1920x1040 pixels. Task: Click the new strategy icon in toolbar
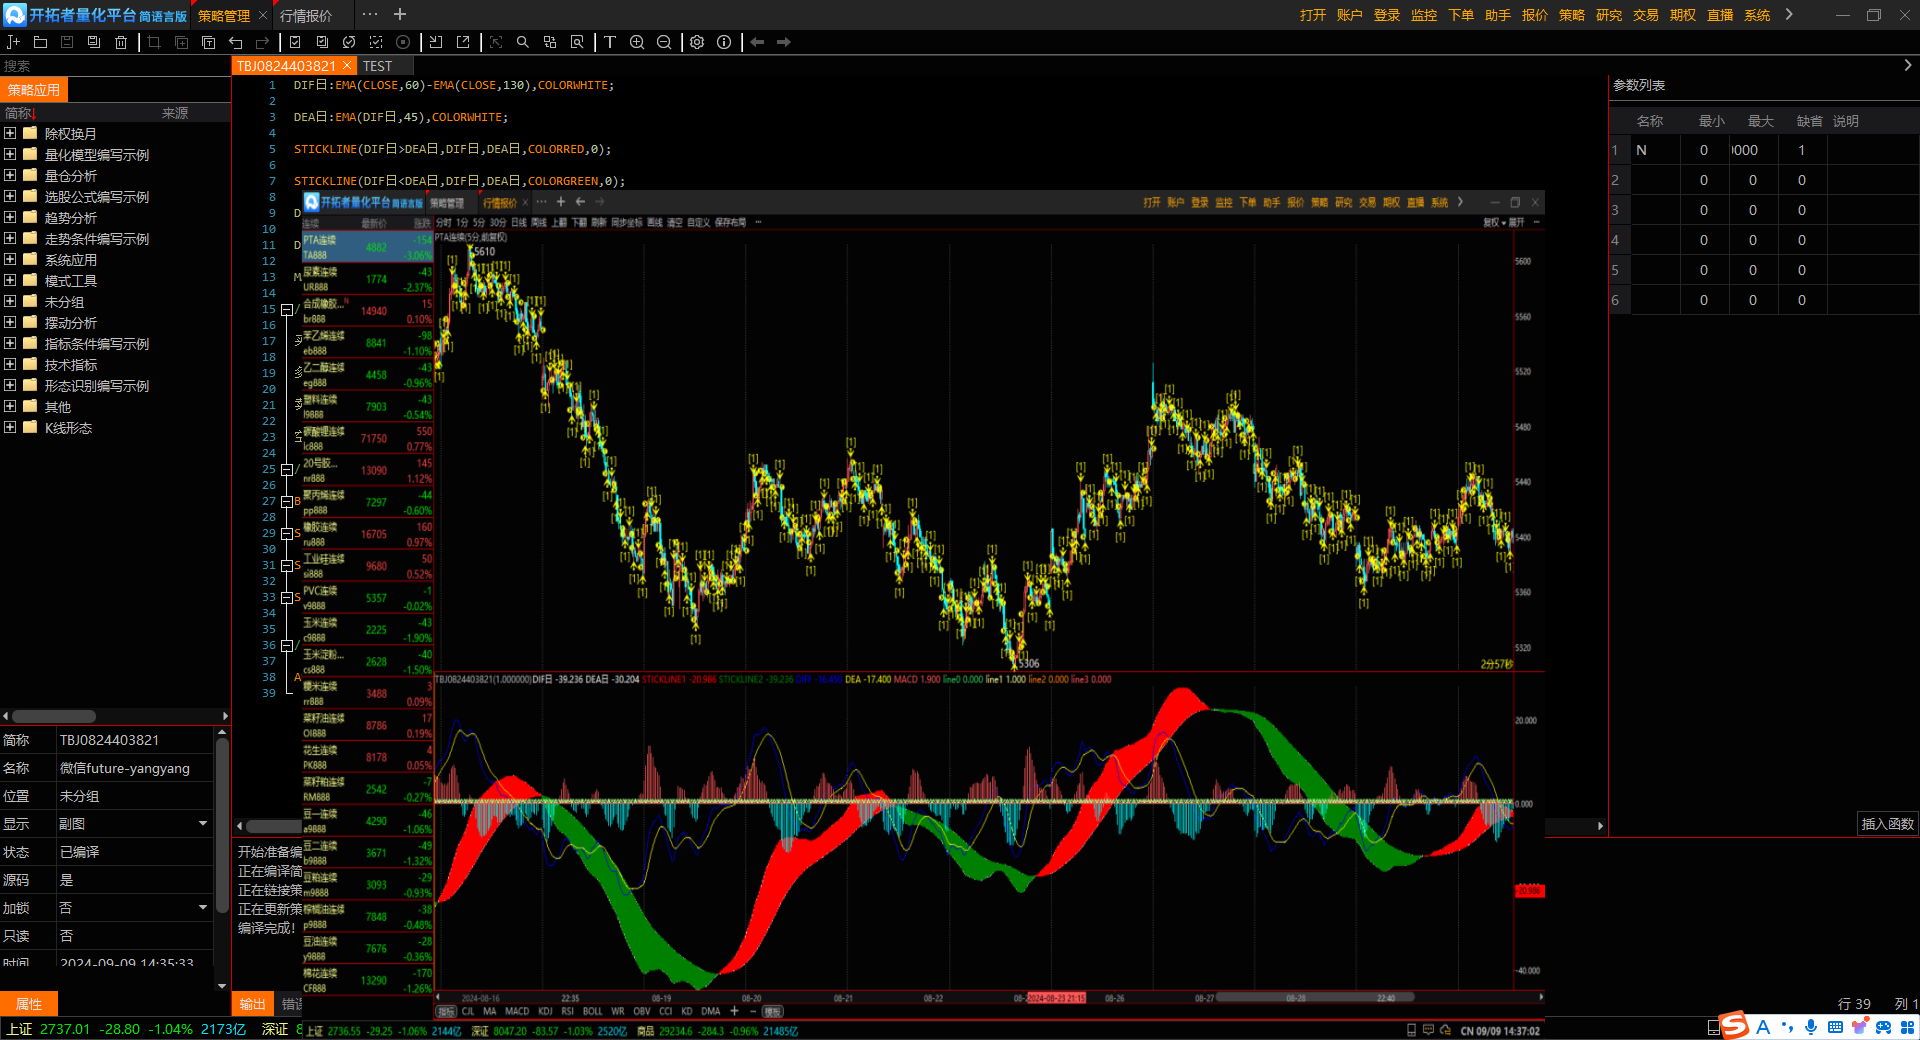coord(13,42)
